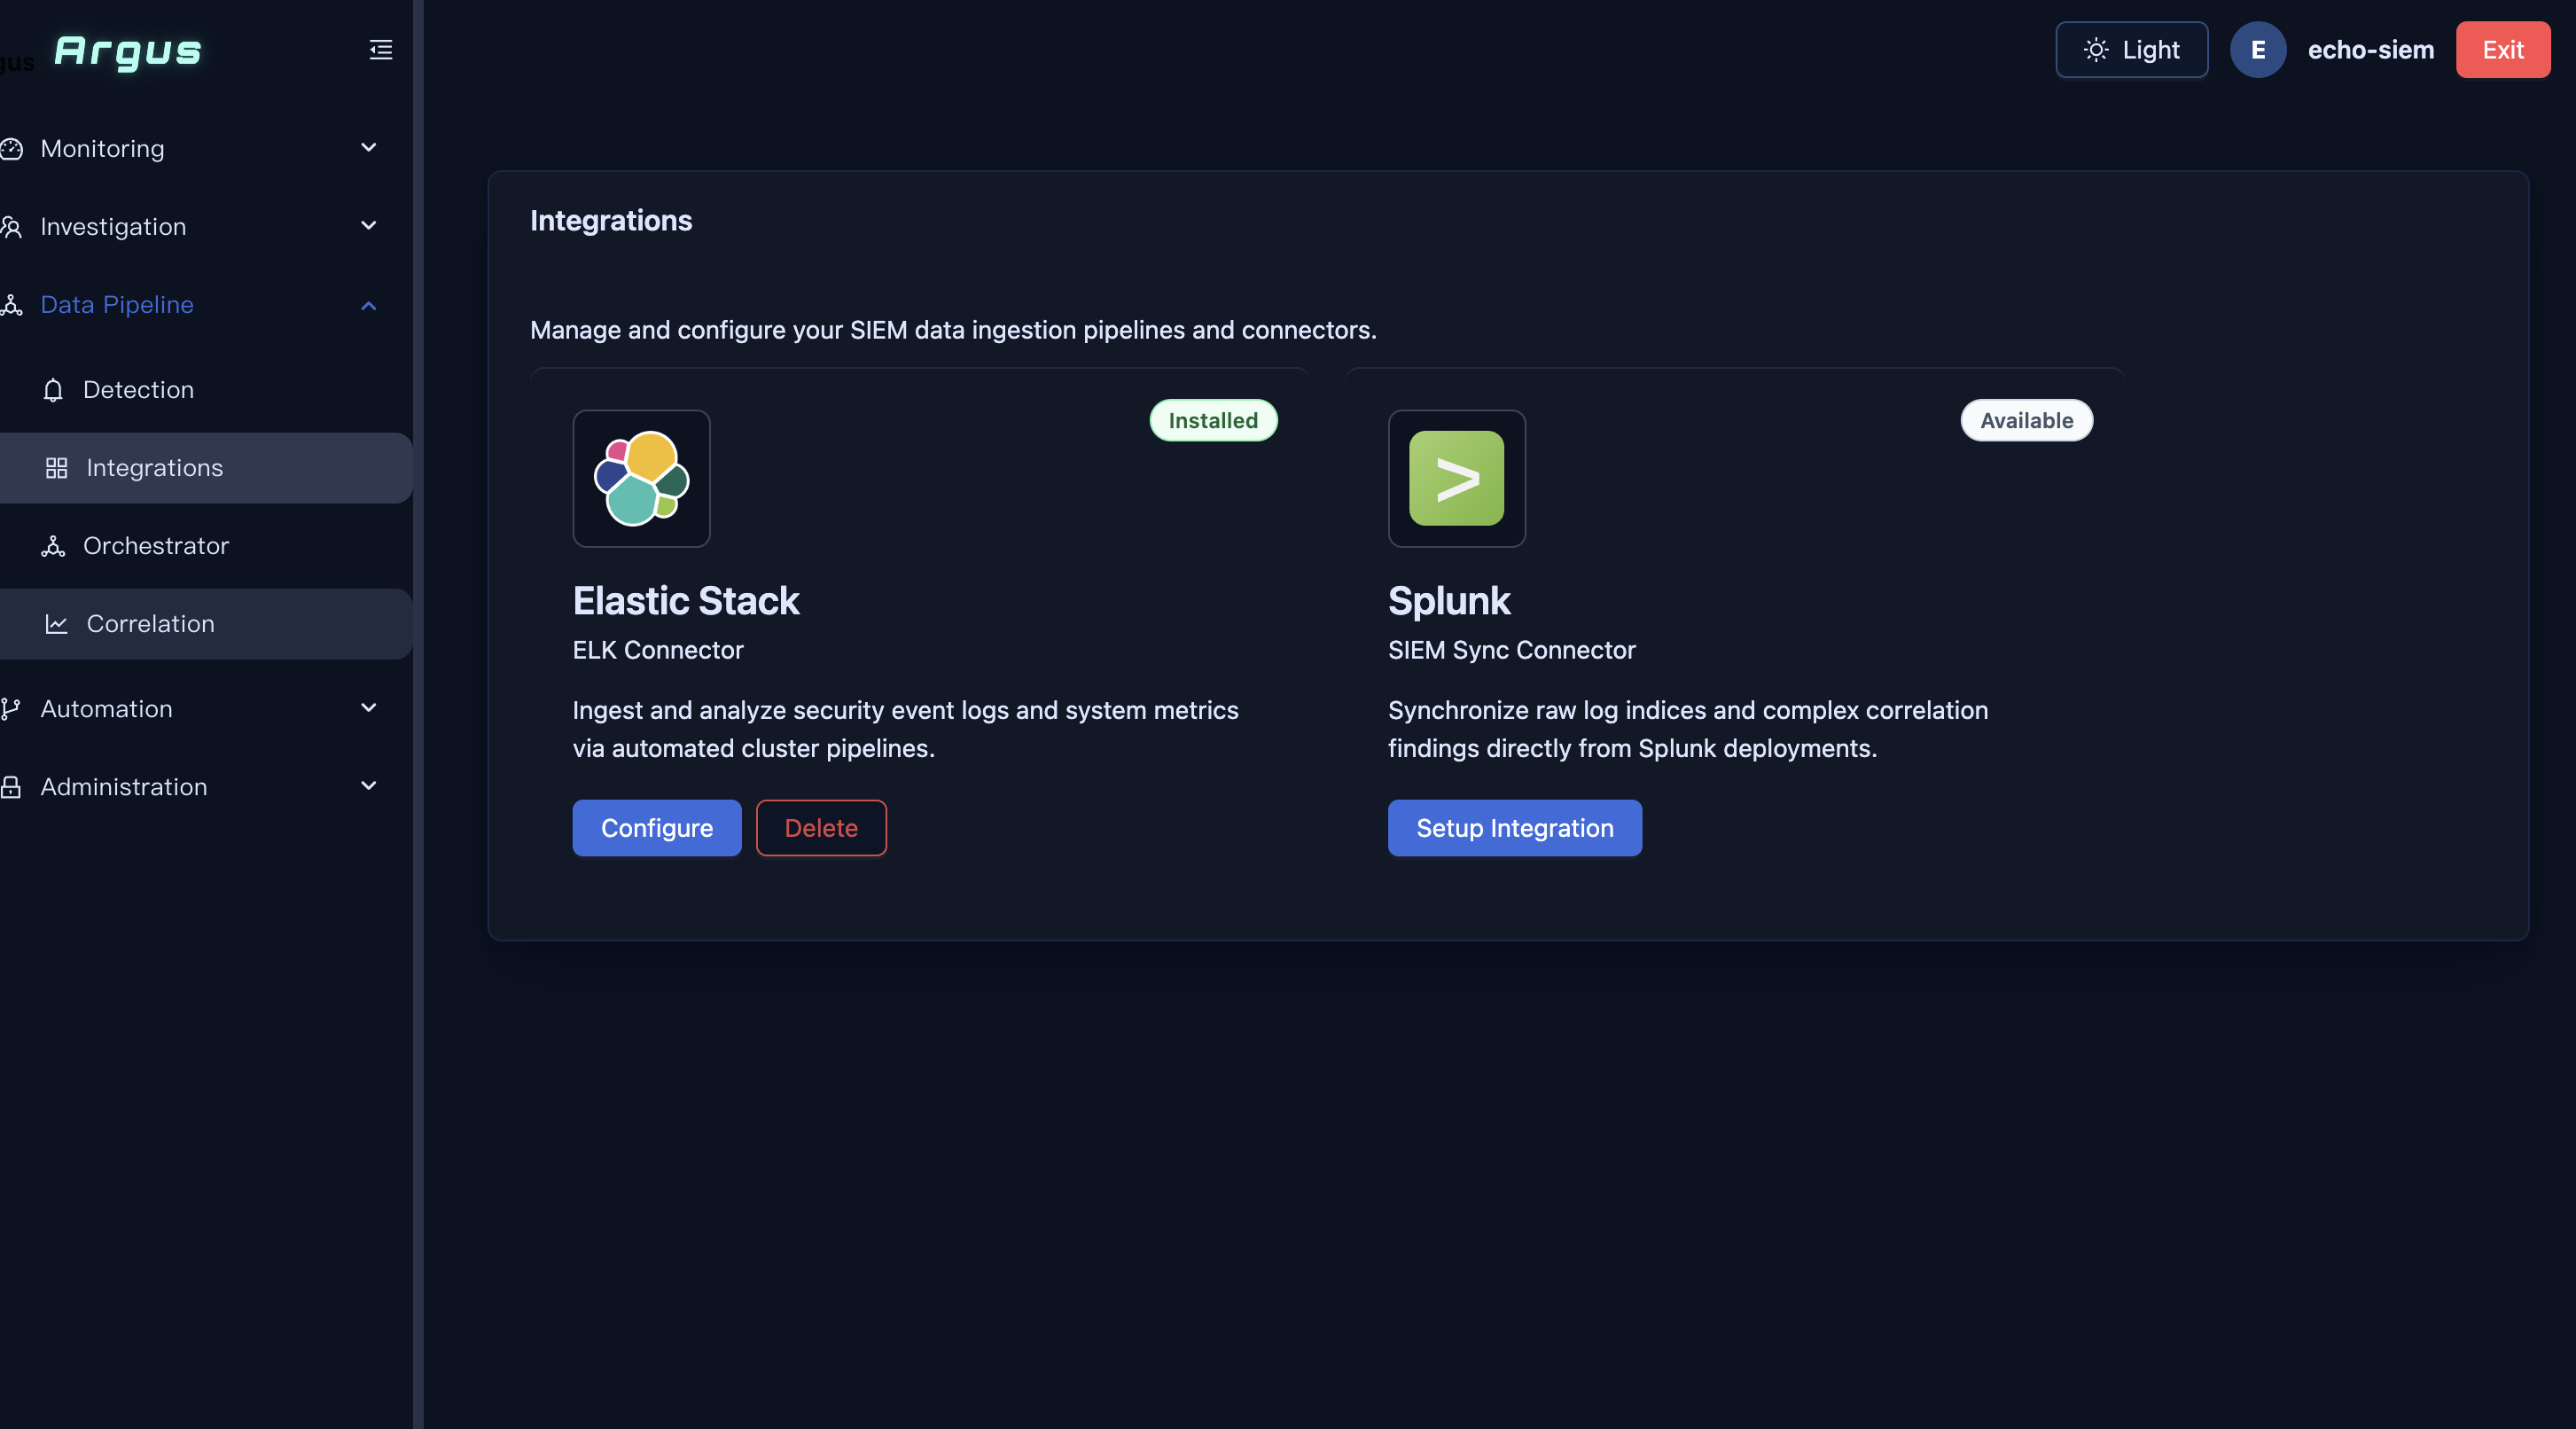Image resolution: width=2576 pixels, height=1429 pixels.
Task: Configure the Elastic Stack integration
Action: click(x=657, y=828)
